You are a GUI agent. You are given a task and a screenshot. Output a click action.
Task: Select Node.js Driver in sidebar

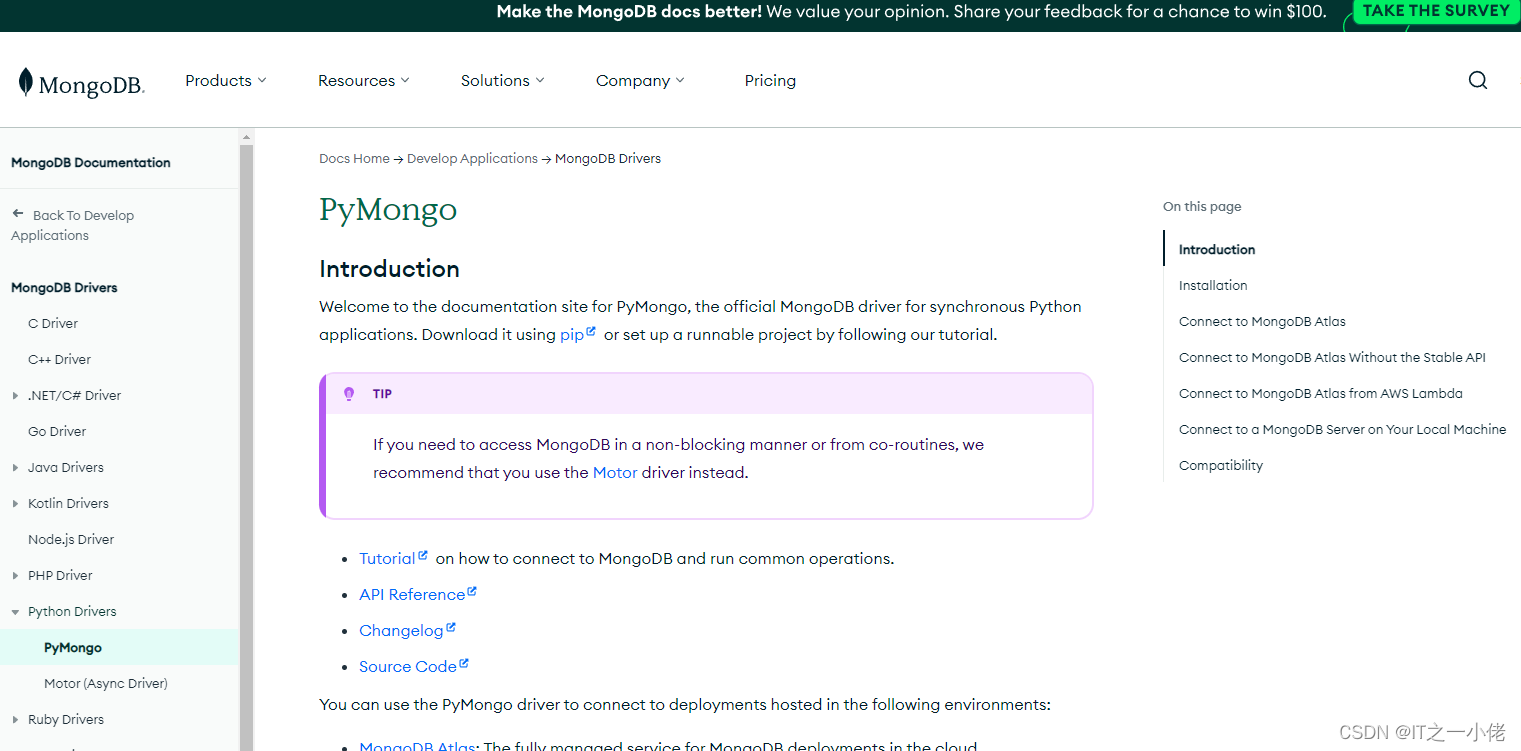pos(71,539)
